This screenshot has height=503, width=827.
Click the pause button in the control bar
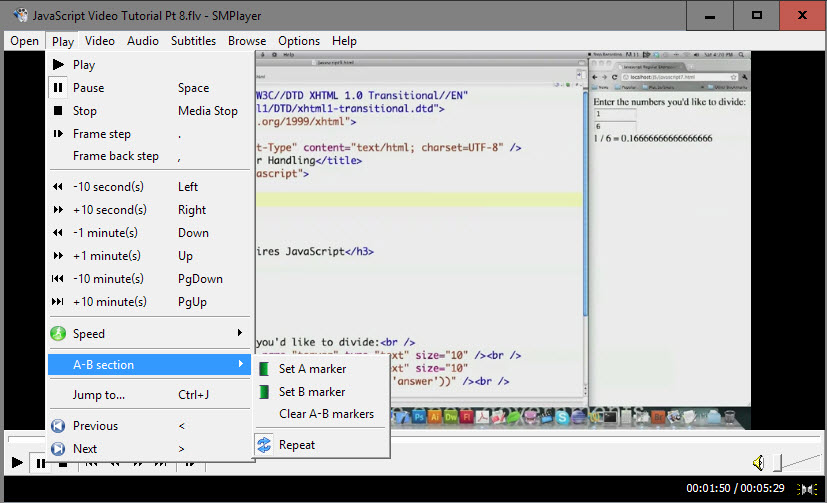coord(39,463)
